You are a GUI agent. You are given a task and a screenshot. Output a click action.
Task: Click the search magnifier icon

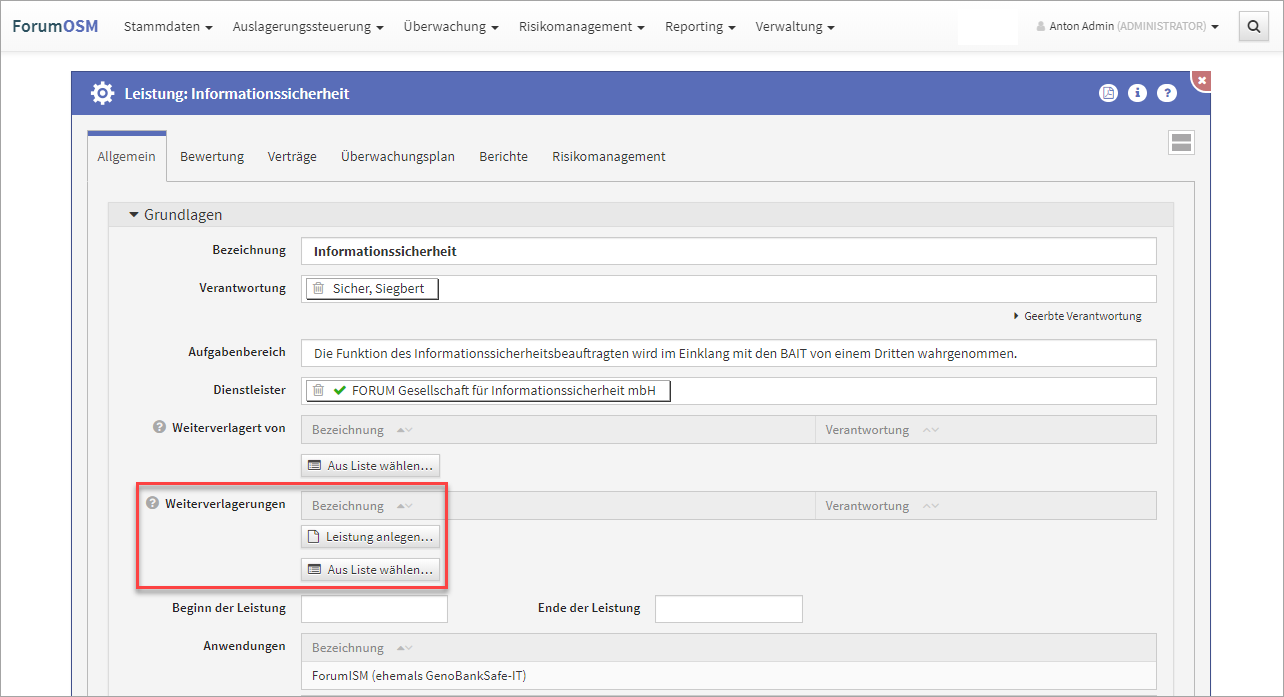pyautogui.click(x=1253, y=27)
